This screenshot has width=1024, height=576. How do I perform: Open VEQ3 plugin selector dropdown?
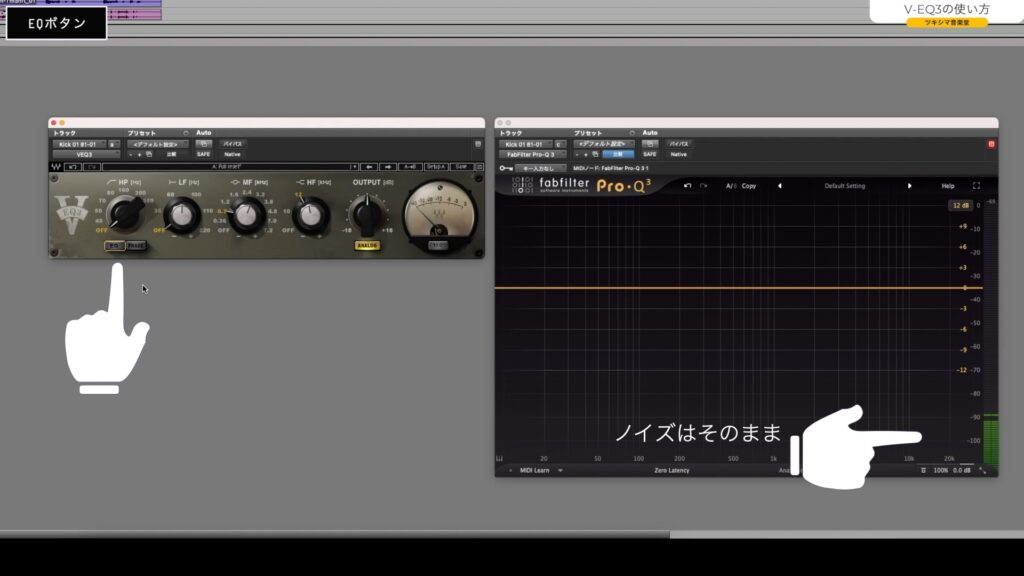[x=86, y=155]
